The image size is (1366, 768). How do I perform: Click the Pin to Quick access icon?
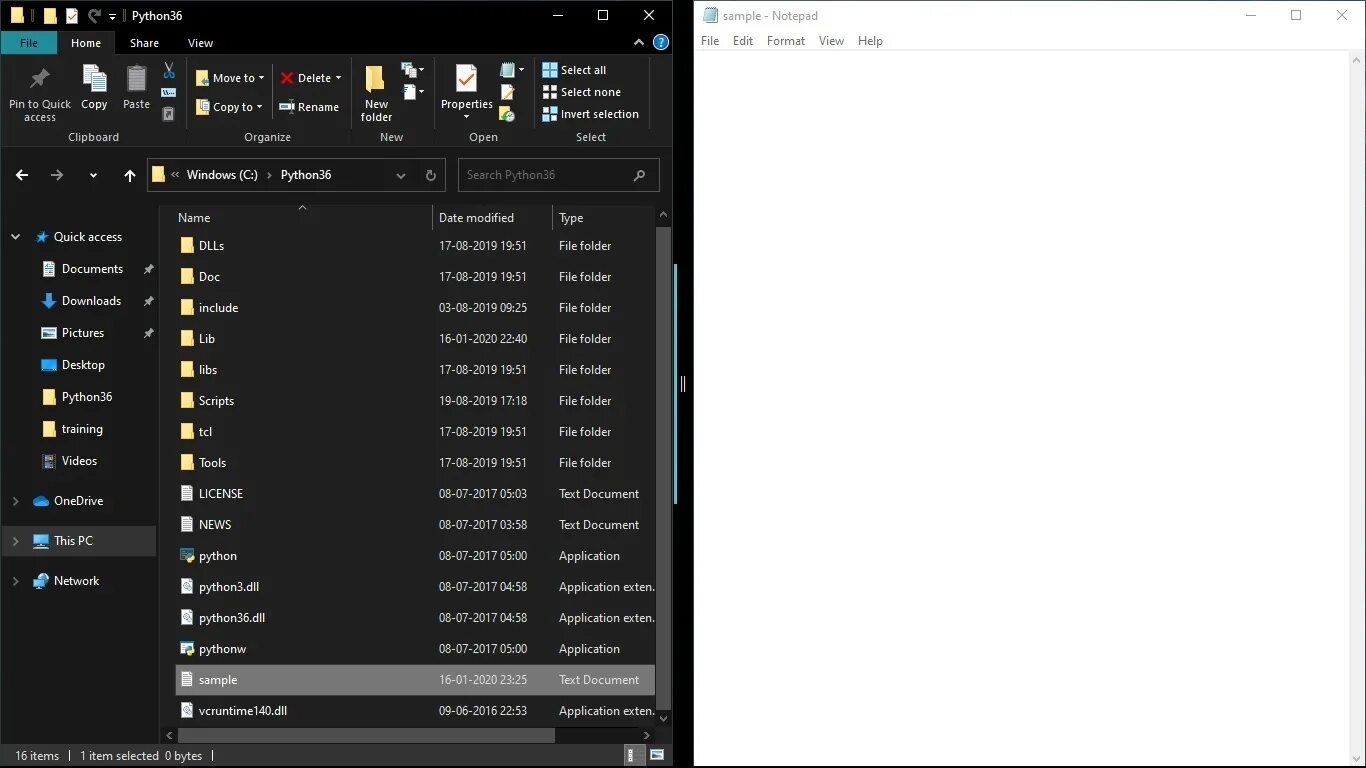click(x=40, y=79)
